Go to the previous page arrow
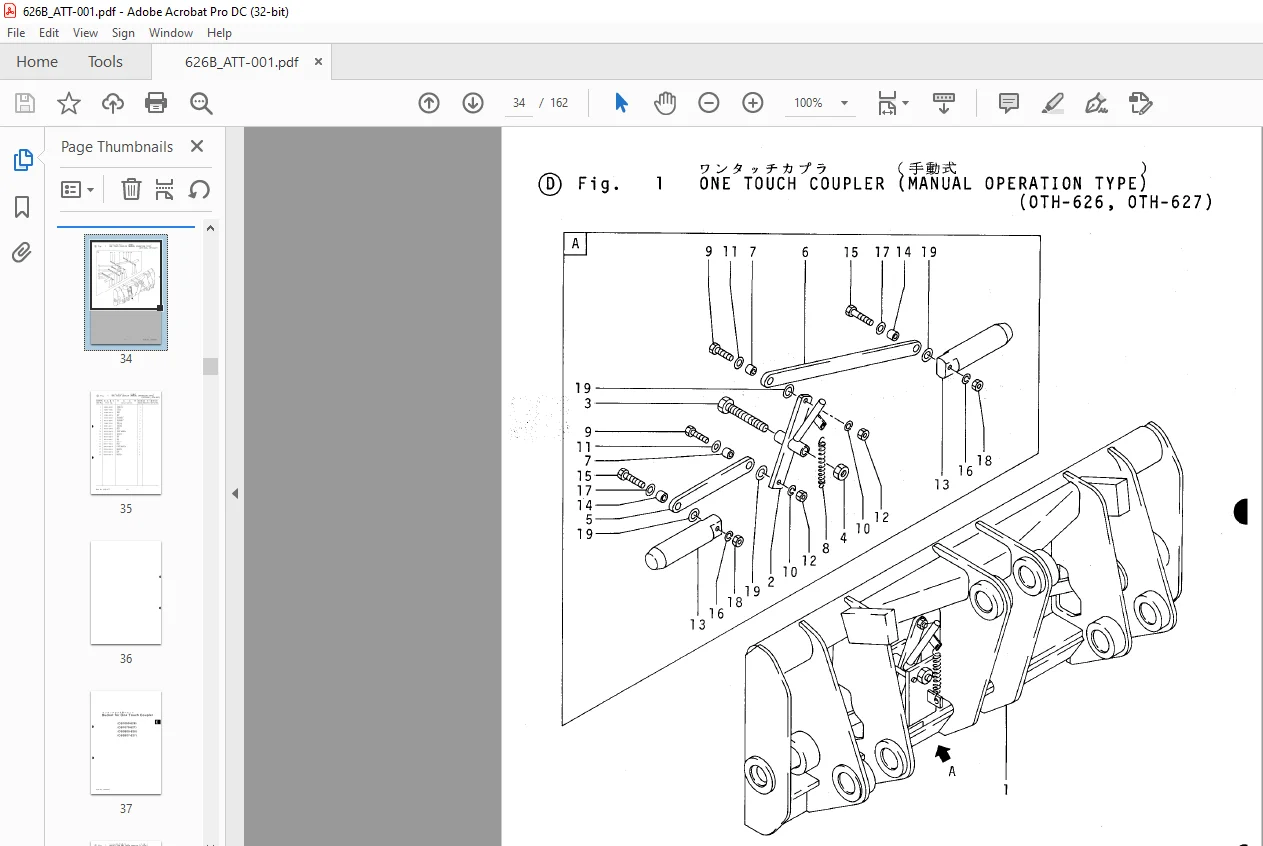1263x846 pixels. pos(429,103)
